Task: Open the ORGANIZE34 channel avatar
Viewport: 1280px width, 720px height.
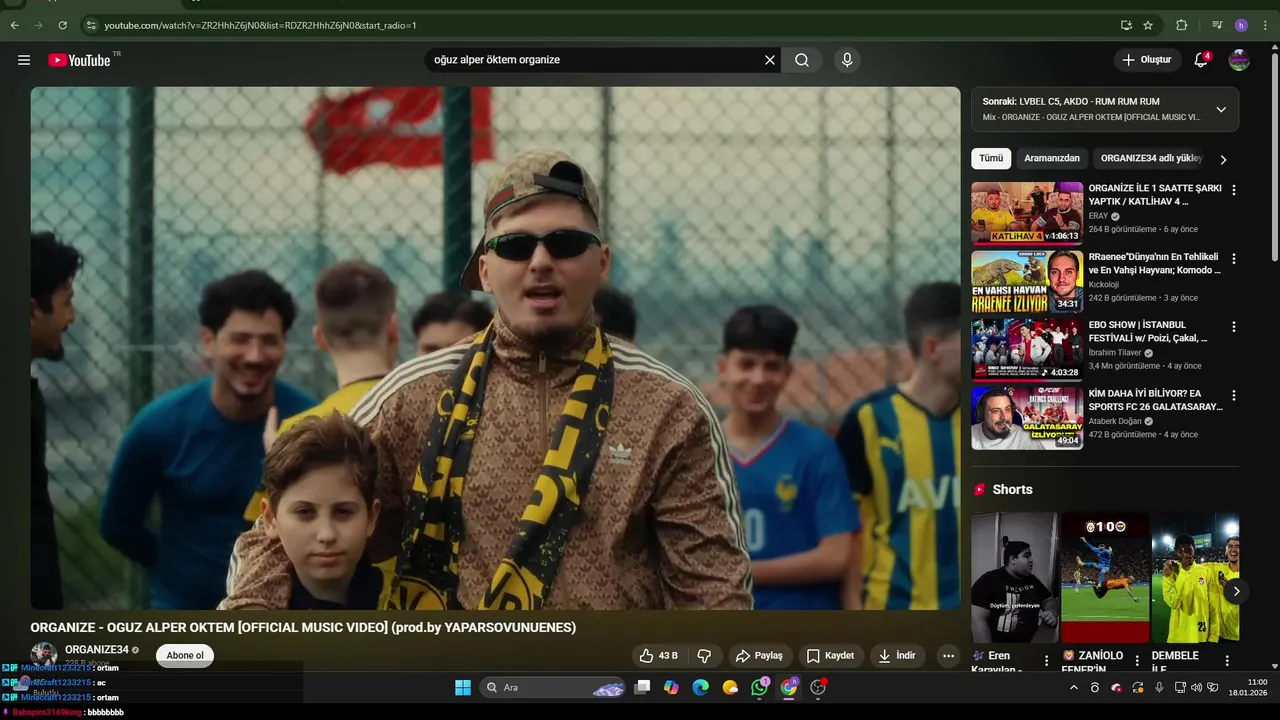Action: (x=43, y=655)
